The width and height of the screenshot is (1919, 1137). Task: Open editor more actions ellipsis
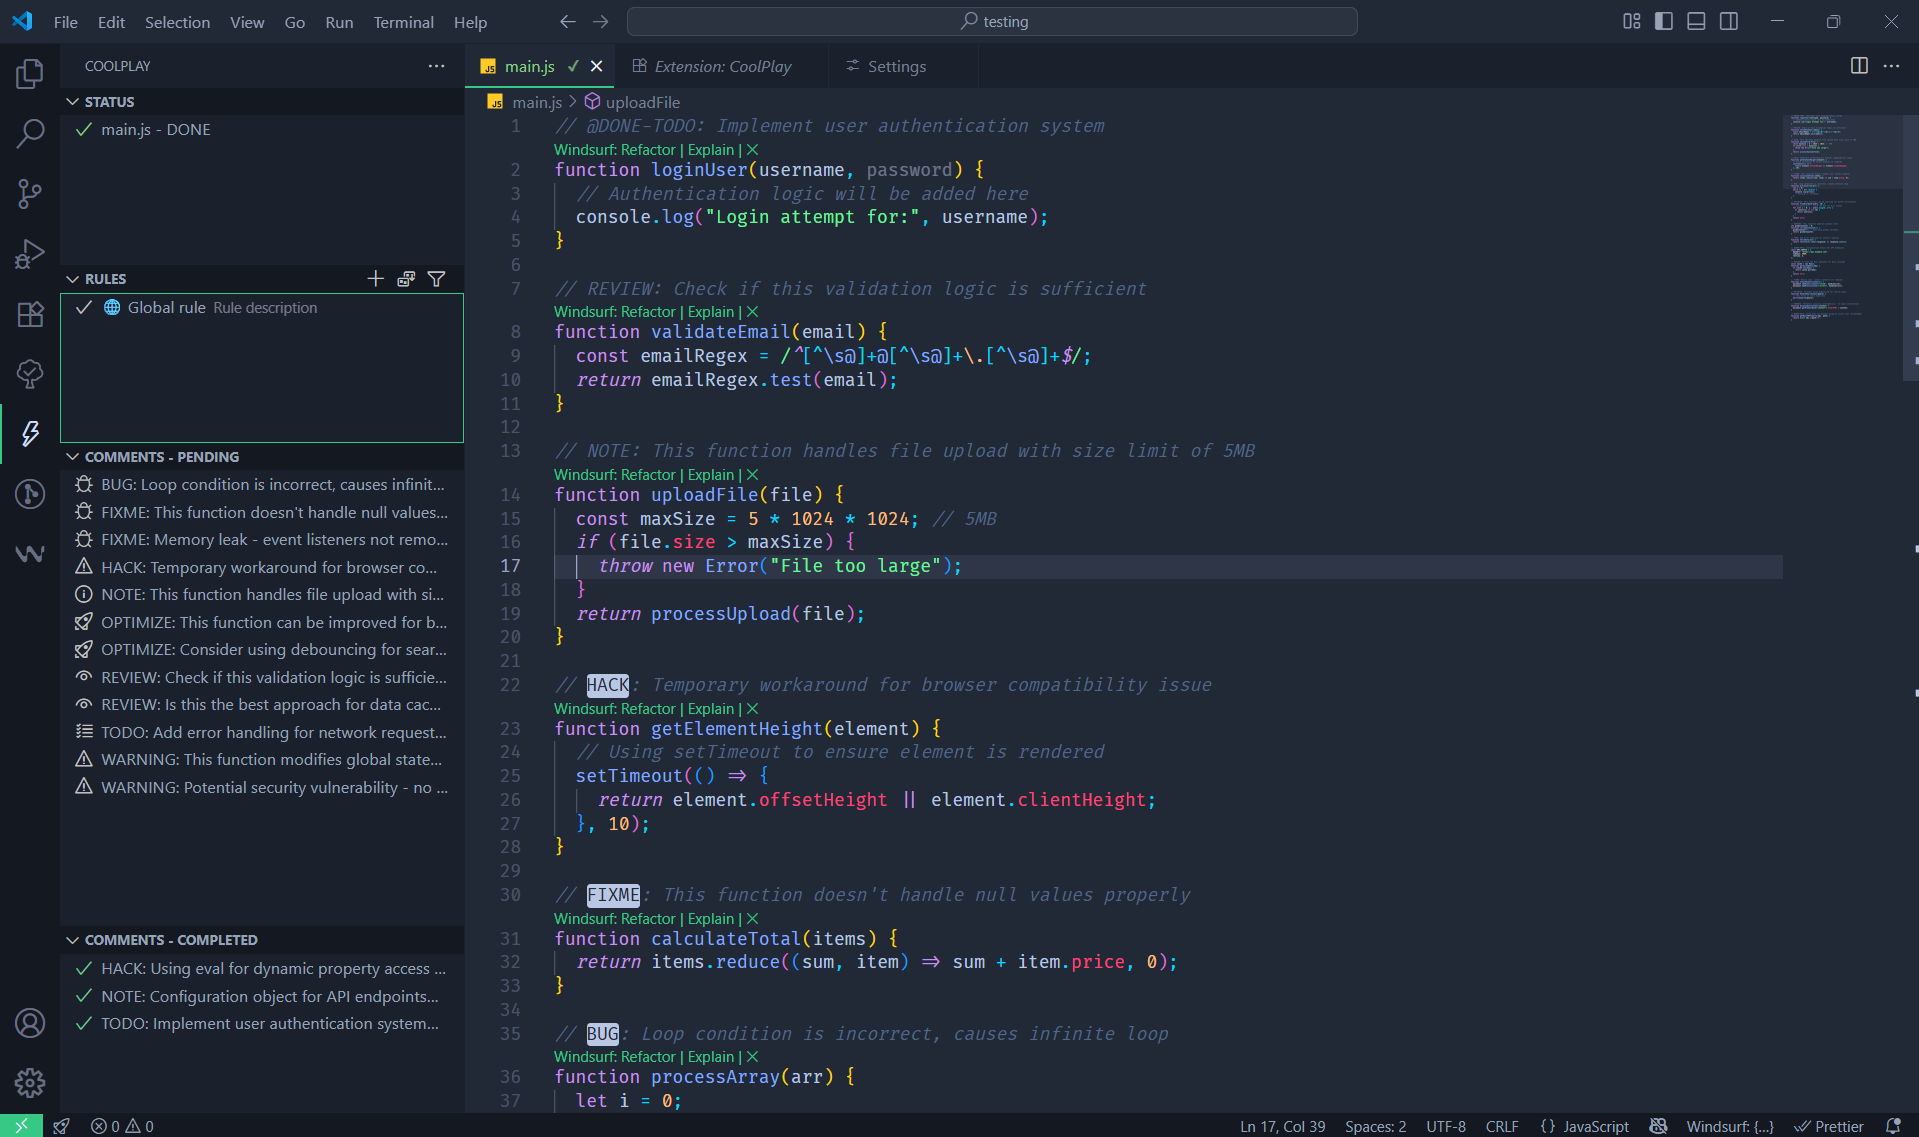[1891, 66]
